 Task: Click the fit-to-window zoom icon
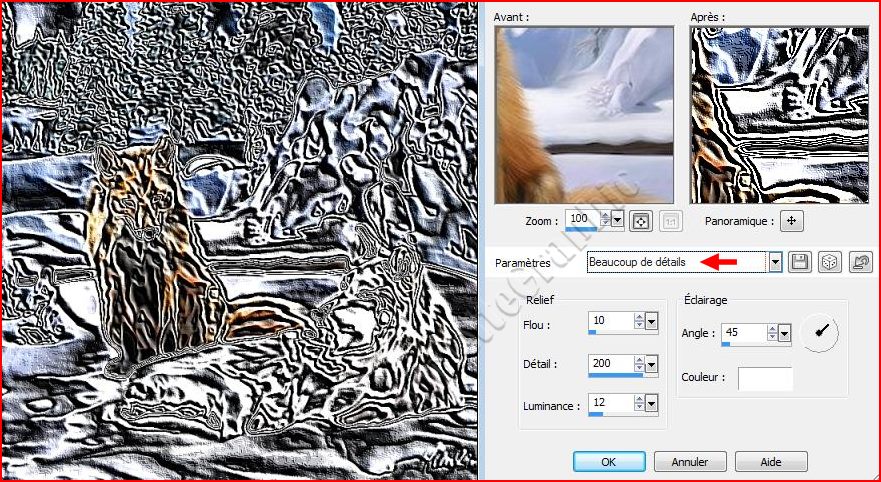pos(639,220)
